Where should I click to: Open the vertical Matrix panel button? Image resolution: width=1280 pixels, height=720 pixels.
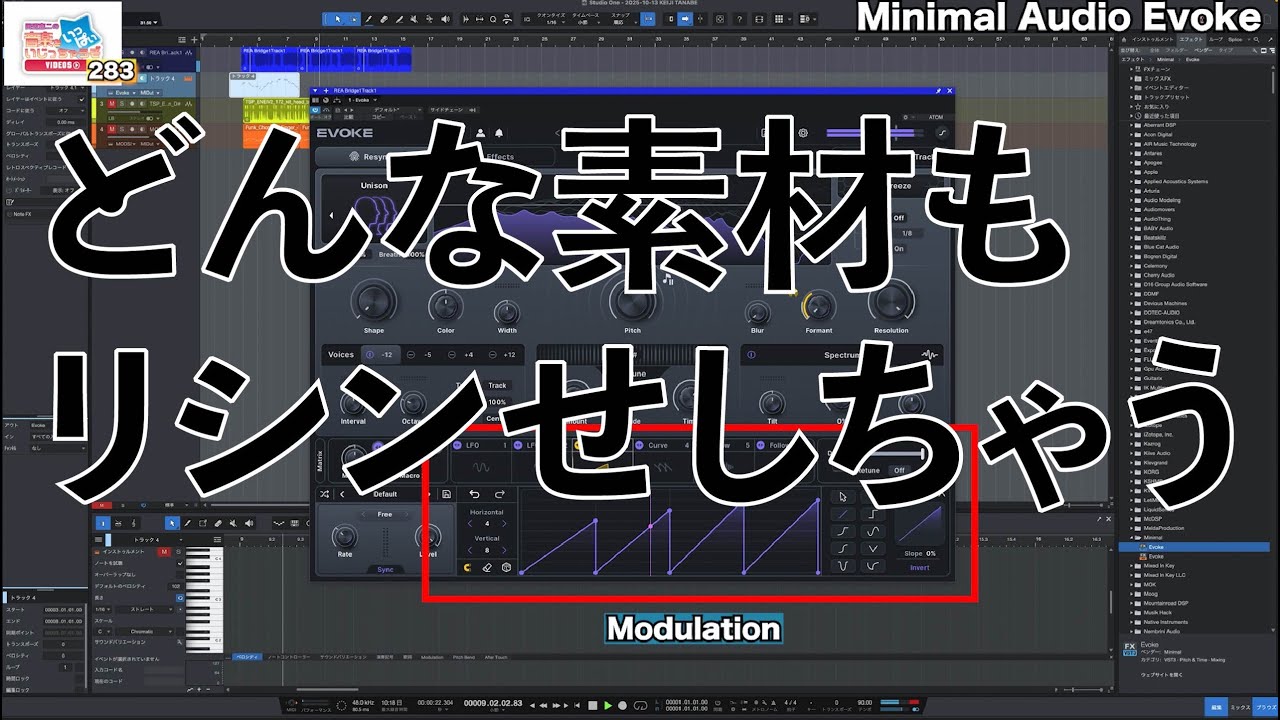321,459
